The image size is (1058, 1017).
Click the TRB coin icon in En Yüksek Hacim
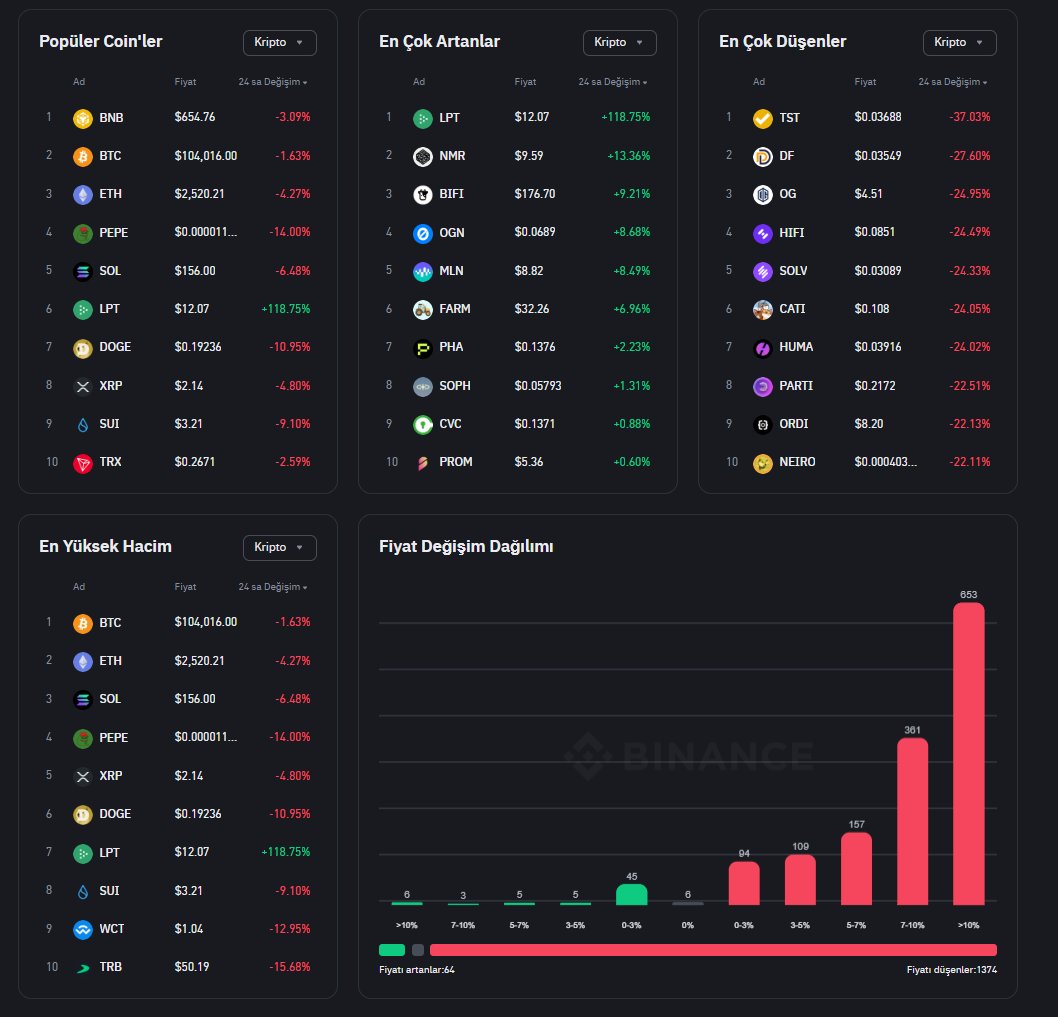click(82, 967)
